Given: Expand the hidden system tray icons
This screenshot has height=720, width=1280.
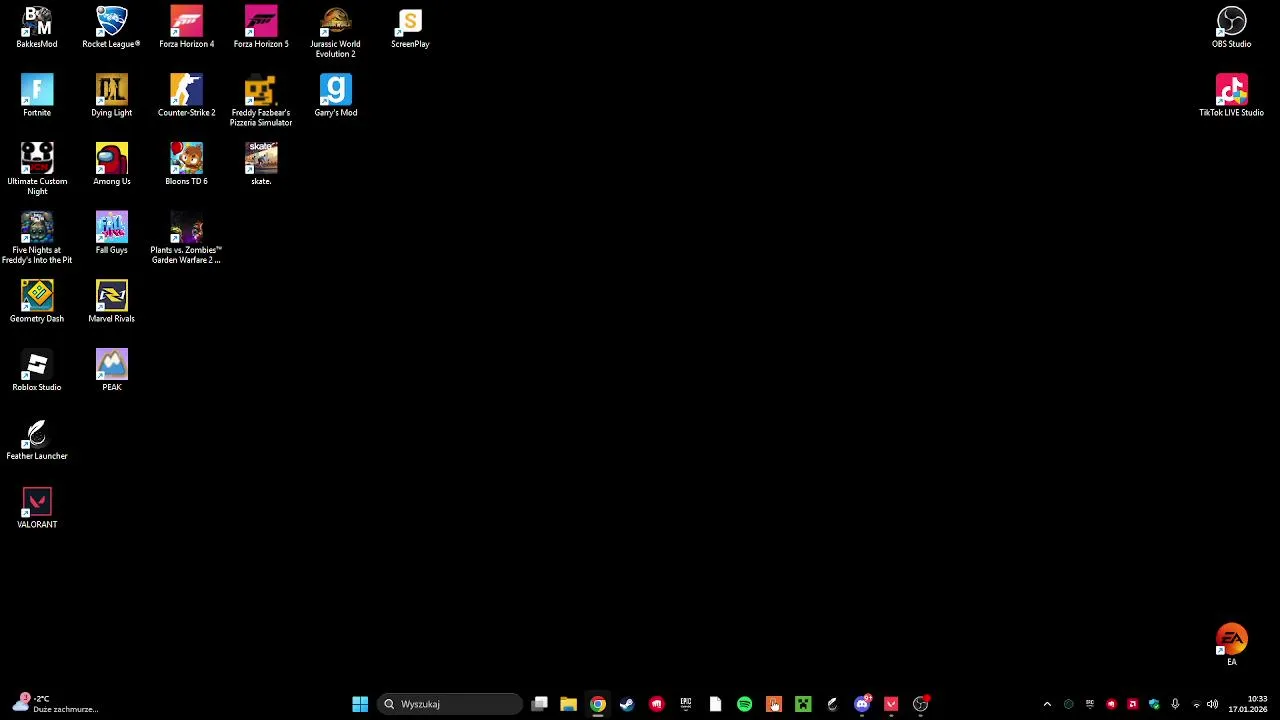Looking at the screenshot, I should [x=1047, y=704].
